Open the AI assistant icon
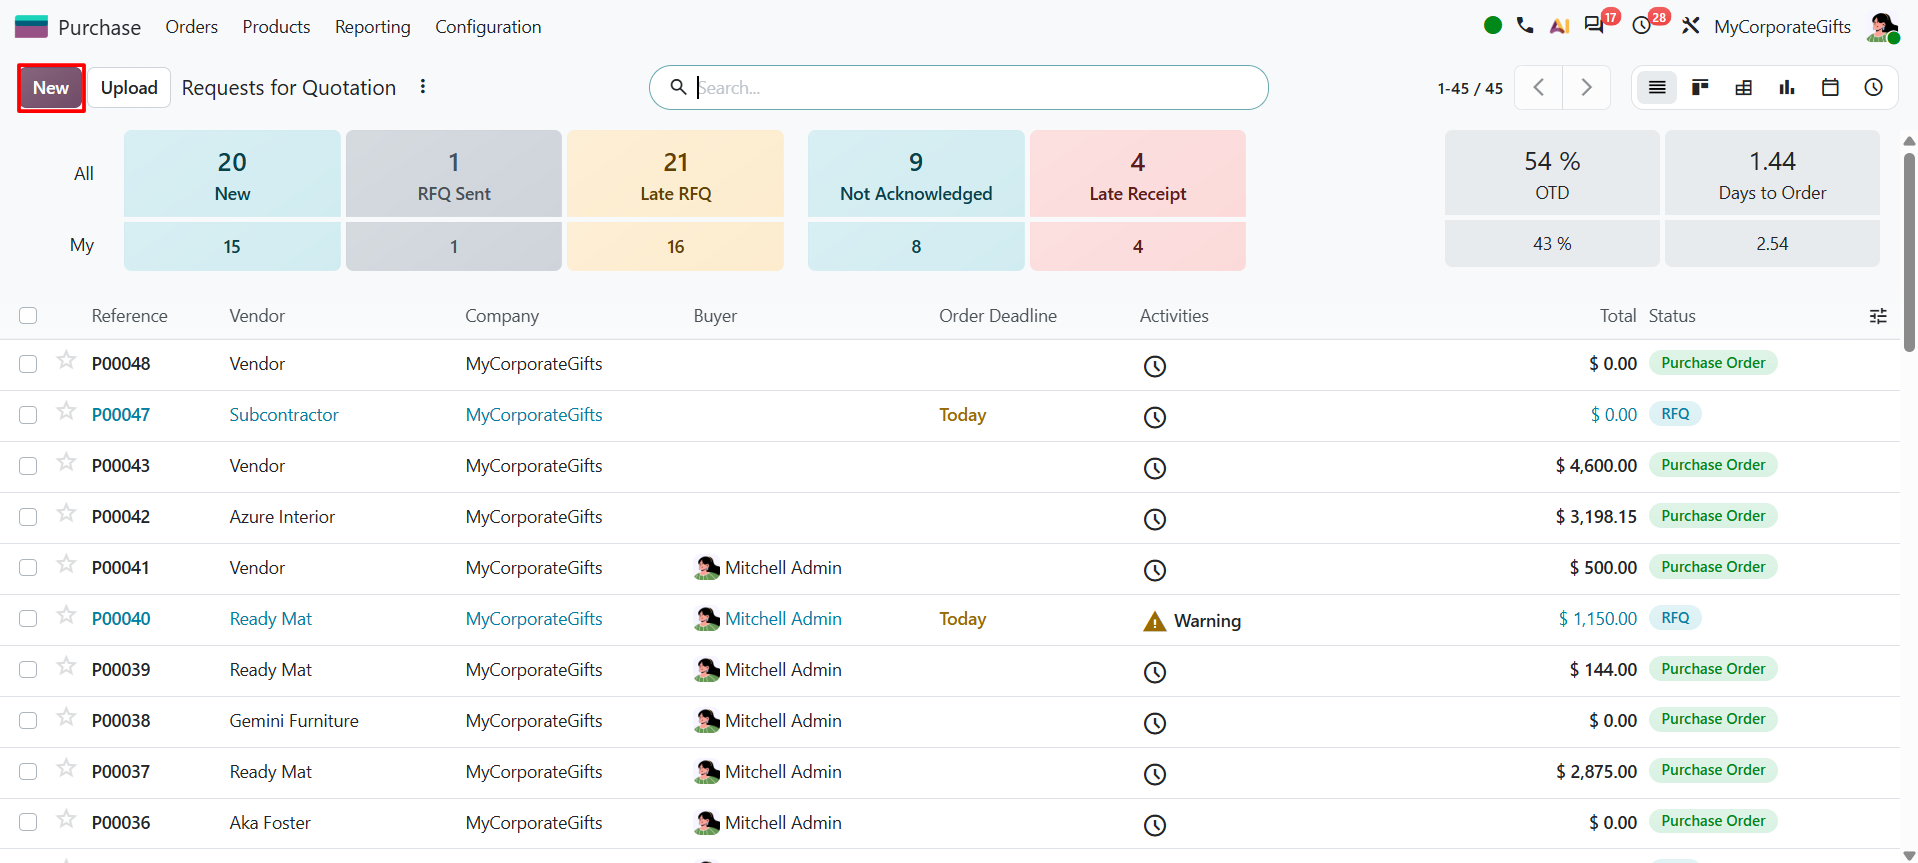The image size is (1918, 863). (x=1559, y=26)
